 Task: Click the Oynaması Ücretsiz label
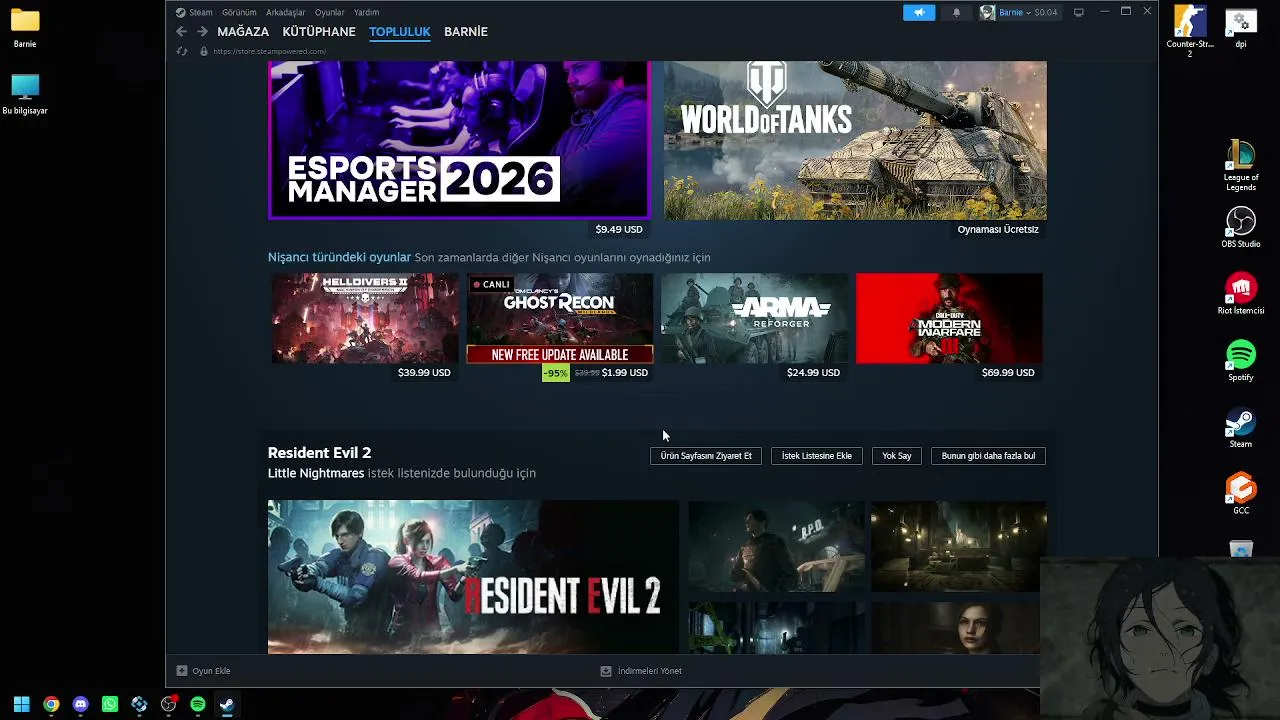[998, 229]
